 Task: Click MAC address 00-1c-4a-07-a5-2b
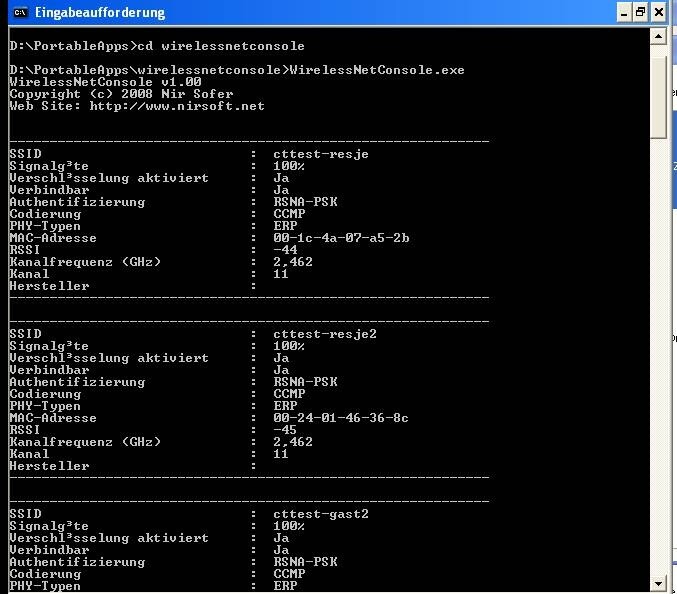point(341,238)
